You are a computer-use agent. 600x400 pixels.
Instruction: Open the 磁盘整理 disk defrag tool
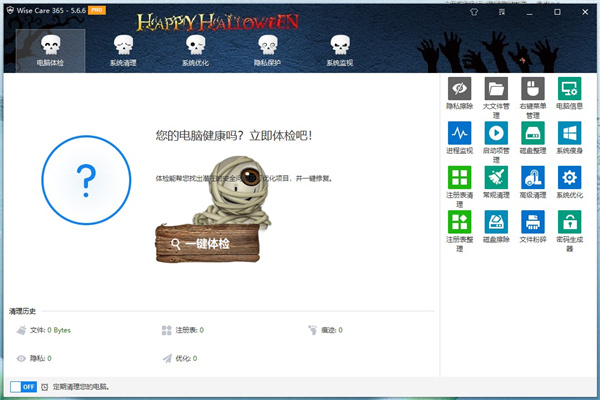(533, 133)
